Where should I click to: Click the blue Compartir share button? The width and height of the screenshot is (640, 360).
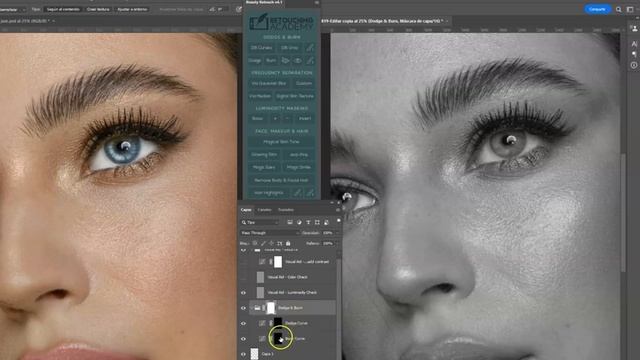(x=597, y=9)
